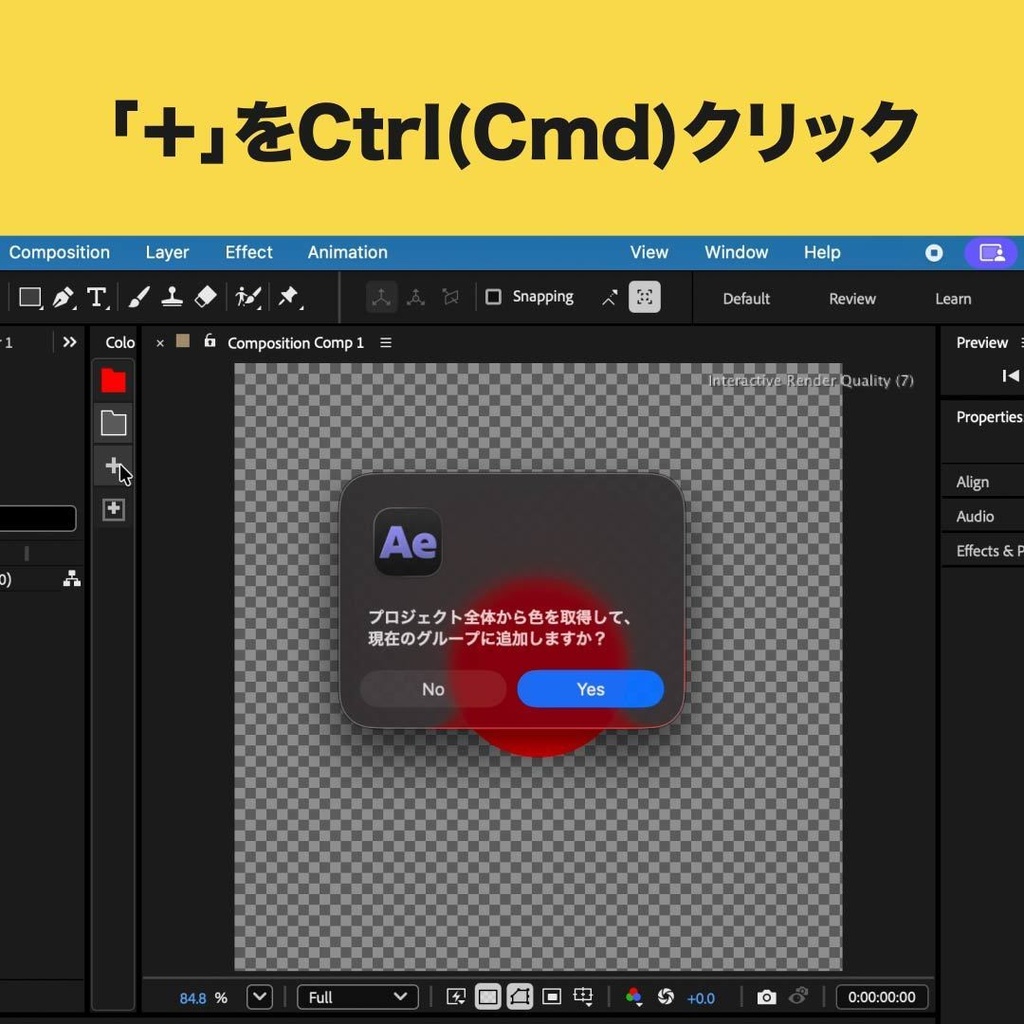Select the Pen tool
1024x1024 pixels.
pyautogui.click(x=61, y=297)
